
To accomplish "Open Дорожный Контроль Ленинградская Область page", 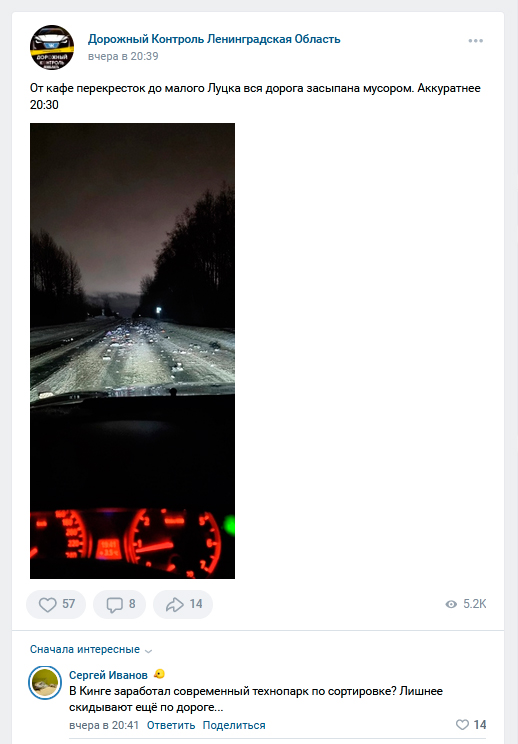I will coord(214,39).
